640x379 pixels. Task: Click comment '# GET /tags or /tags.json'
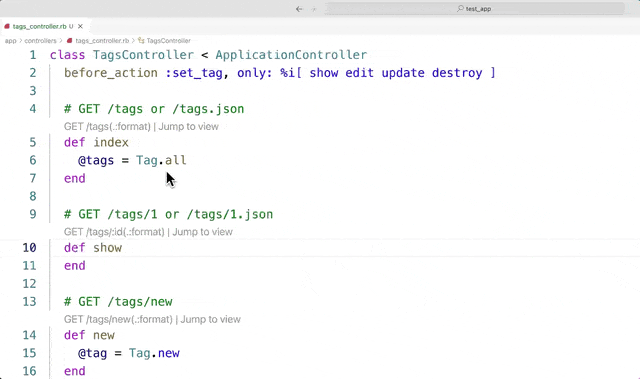tap(154, 109)
